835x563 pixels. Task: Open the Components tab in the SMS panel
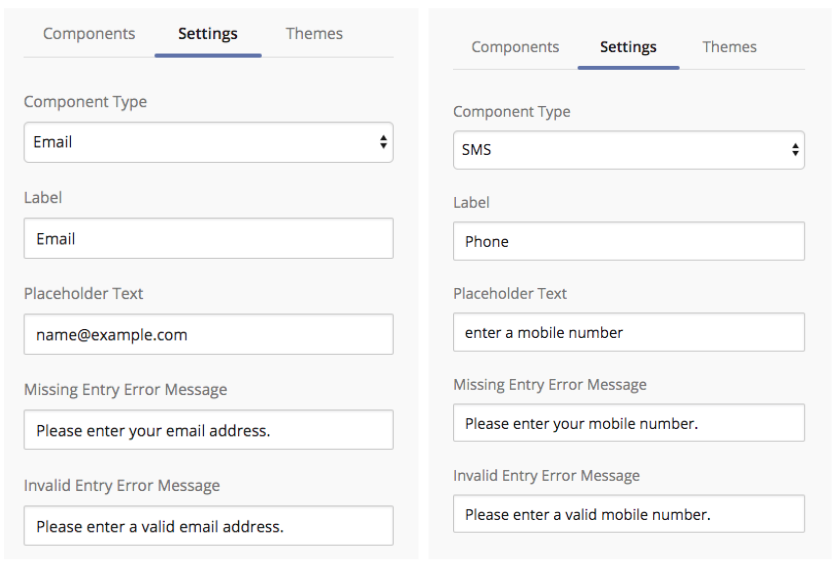[x=515, y=47]
